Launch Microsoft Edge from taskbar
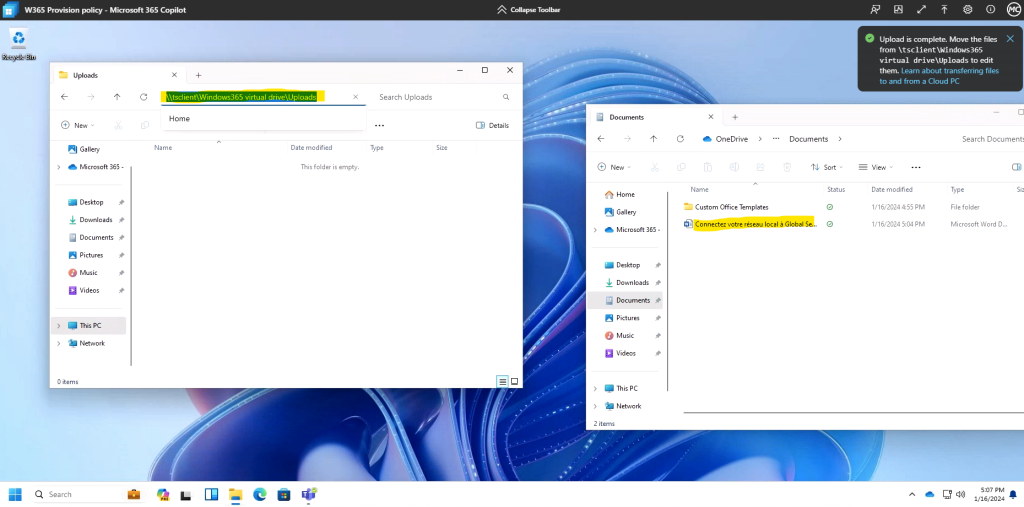 click(260, 495)
